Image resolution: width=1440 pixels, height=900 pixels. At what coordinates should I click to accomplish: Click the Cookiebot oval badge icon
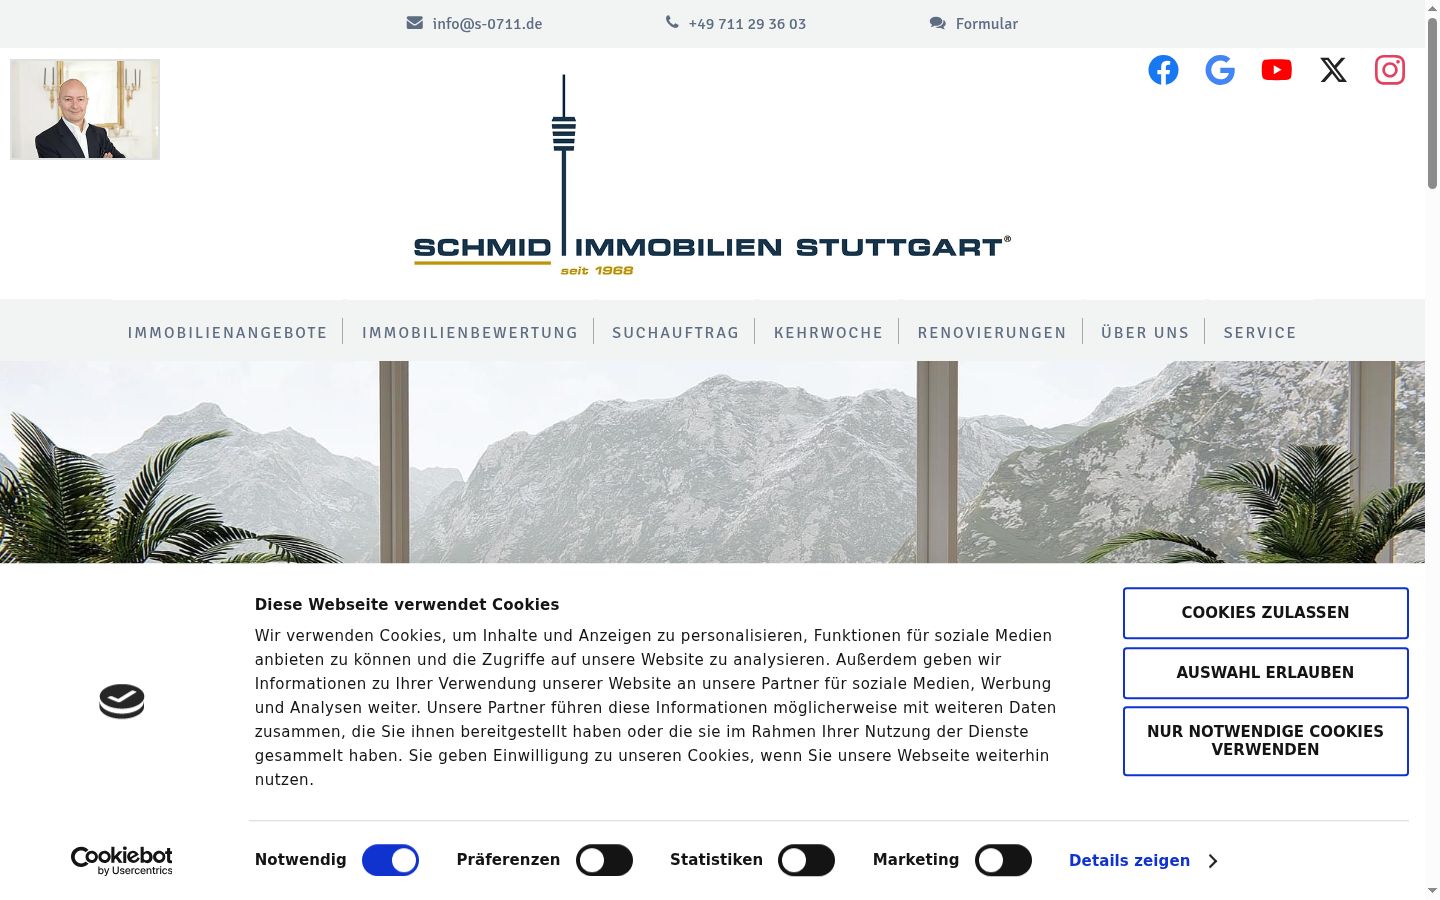coord(122,701)
